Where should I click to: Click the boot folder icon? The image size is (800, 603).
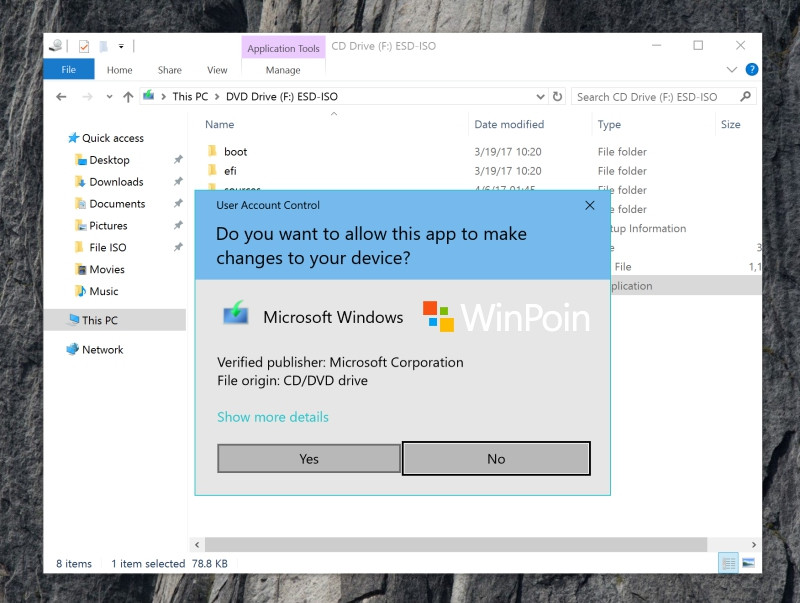212,151
